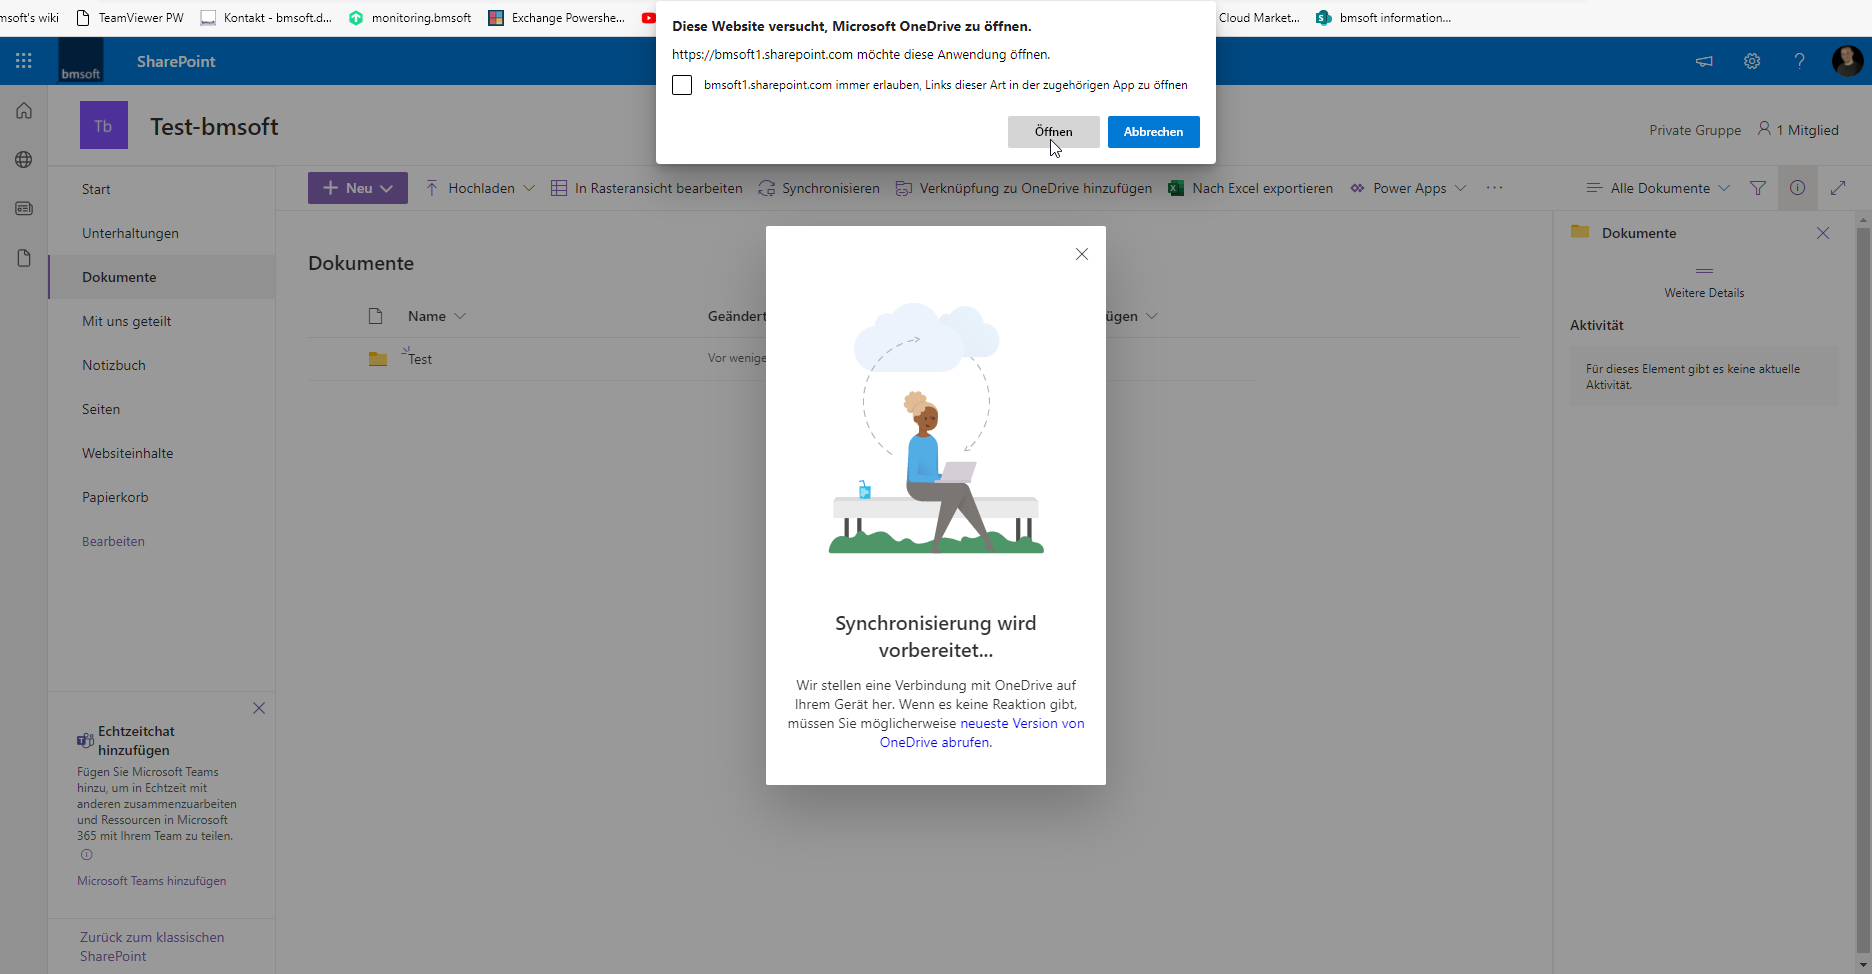Click the Tb site logo tile

[x=104, y=126]
